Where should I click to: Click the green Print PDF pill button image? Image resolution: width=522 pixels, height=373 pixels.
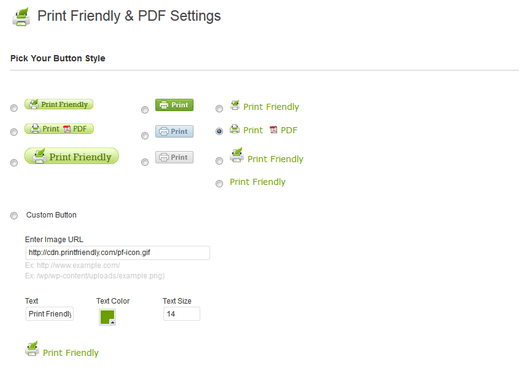point(59,129)
